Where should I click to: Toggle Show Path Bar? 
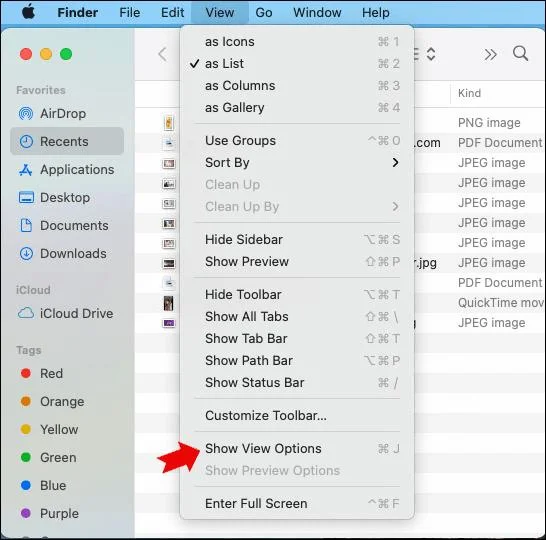[297, 360]
